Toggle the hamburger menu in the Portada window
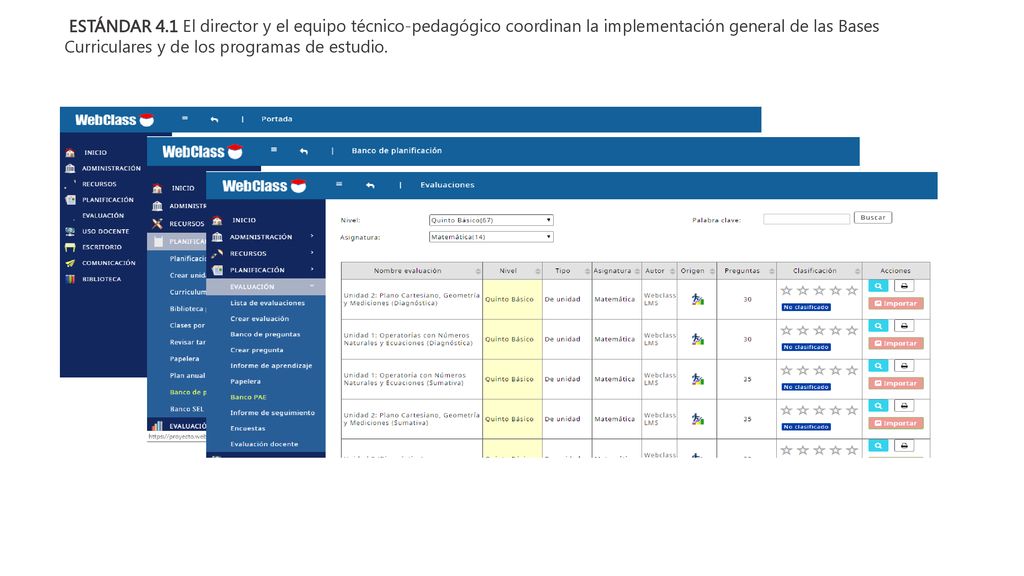Image resolution: width=1024 pixels, height=576 pixels. point(185,119)
